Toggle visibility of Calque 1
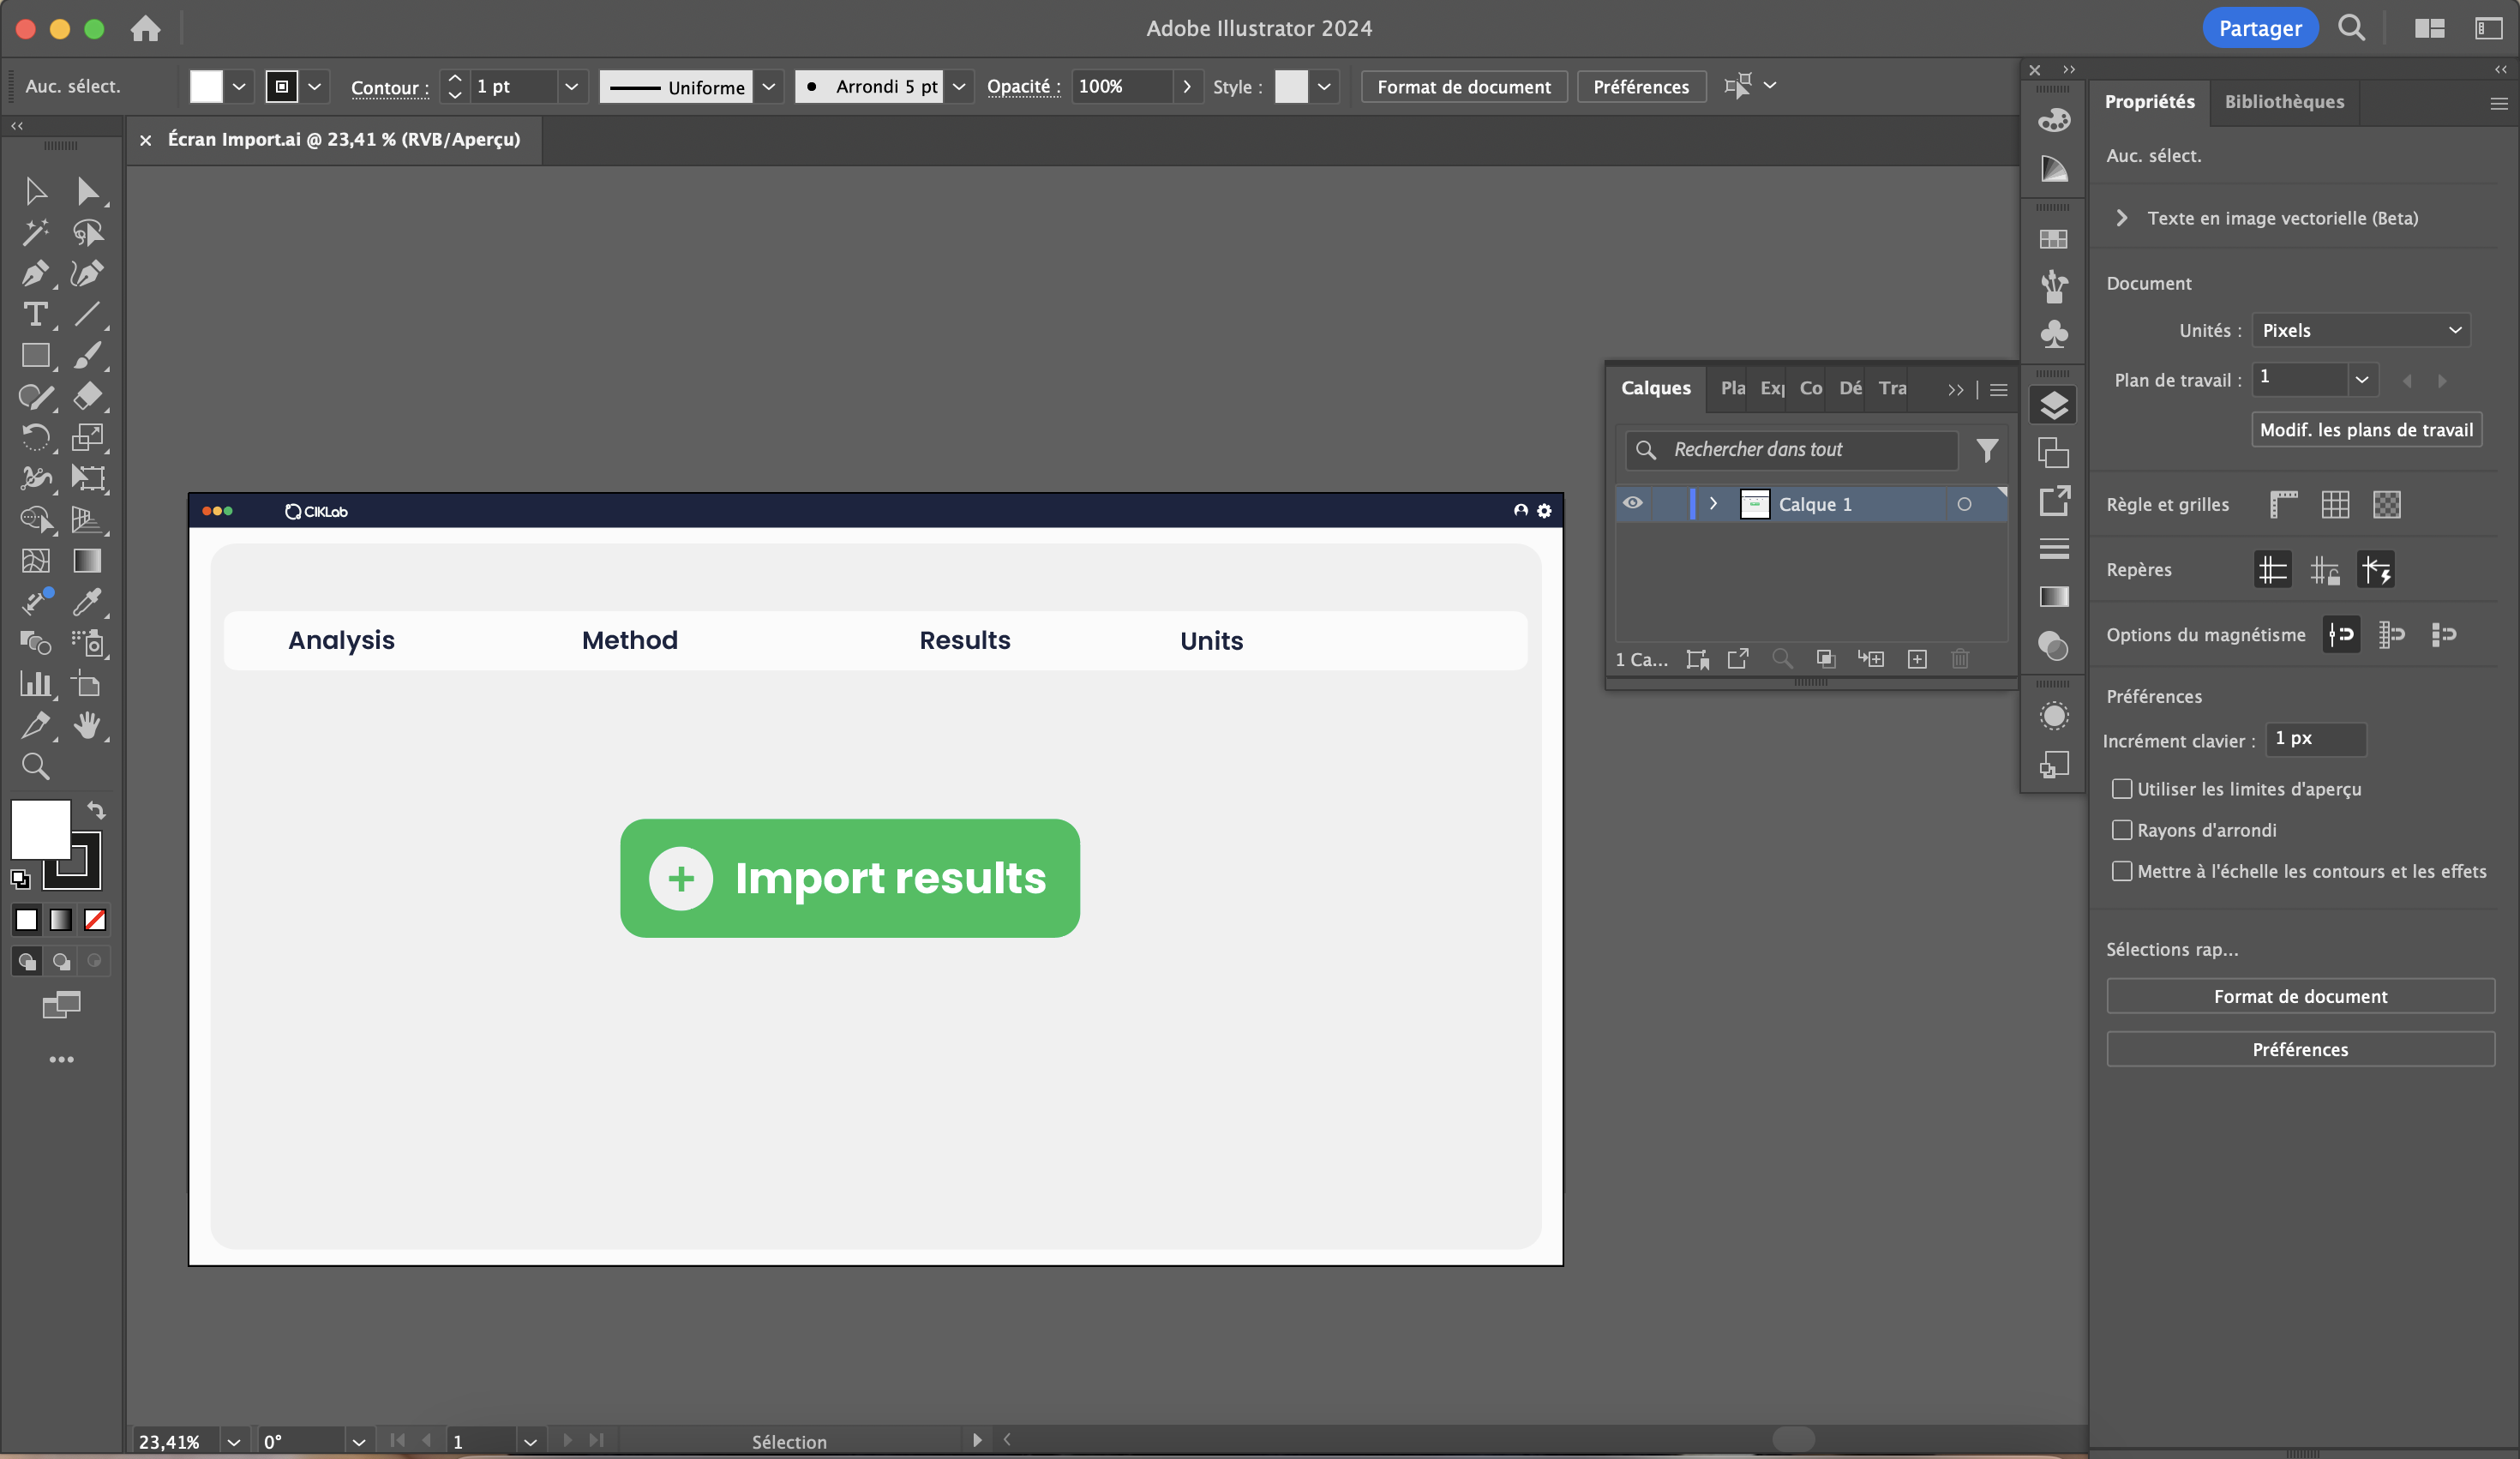Image resolution: width=2520 pixels, height=1459 pixels. (1634, 504)
